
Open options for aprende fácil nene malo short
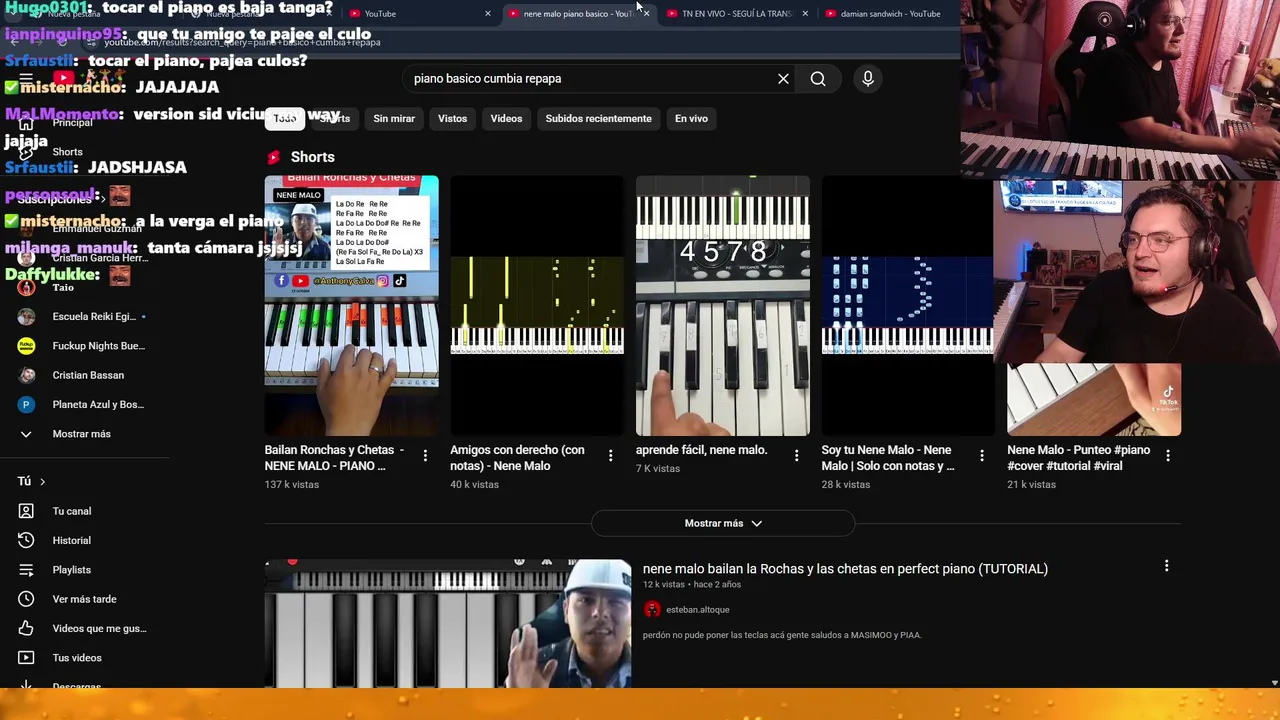click(796, 456)
